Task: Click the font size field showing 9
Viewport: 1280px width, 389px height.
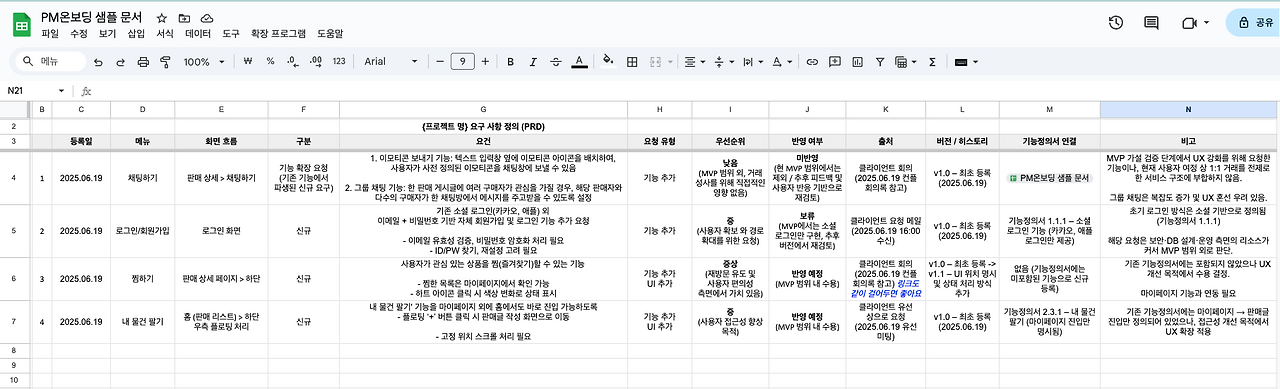Action: [462, 62]
